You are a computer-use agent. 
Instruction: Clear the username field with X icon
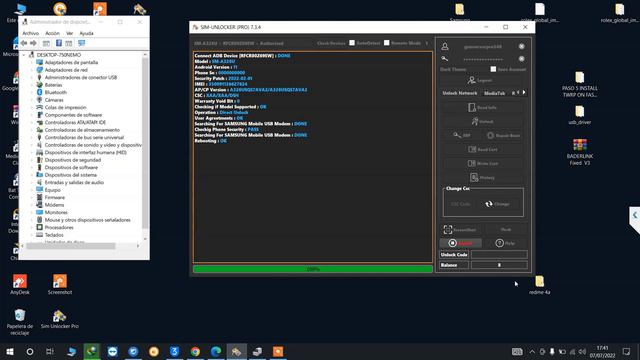pyautogui.click(x=522, y=46)
